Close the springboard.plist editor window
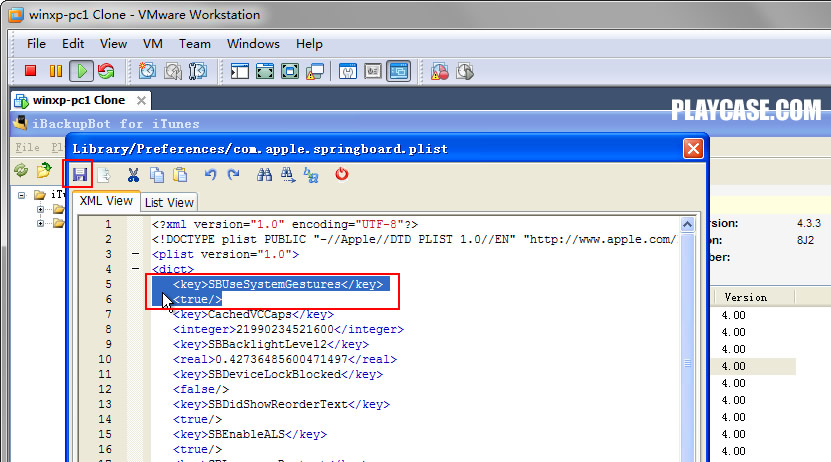The height and width of the screenshot is (462, 831). pos(693,149)
